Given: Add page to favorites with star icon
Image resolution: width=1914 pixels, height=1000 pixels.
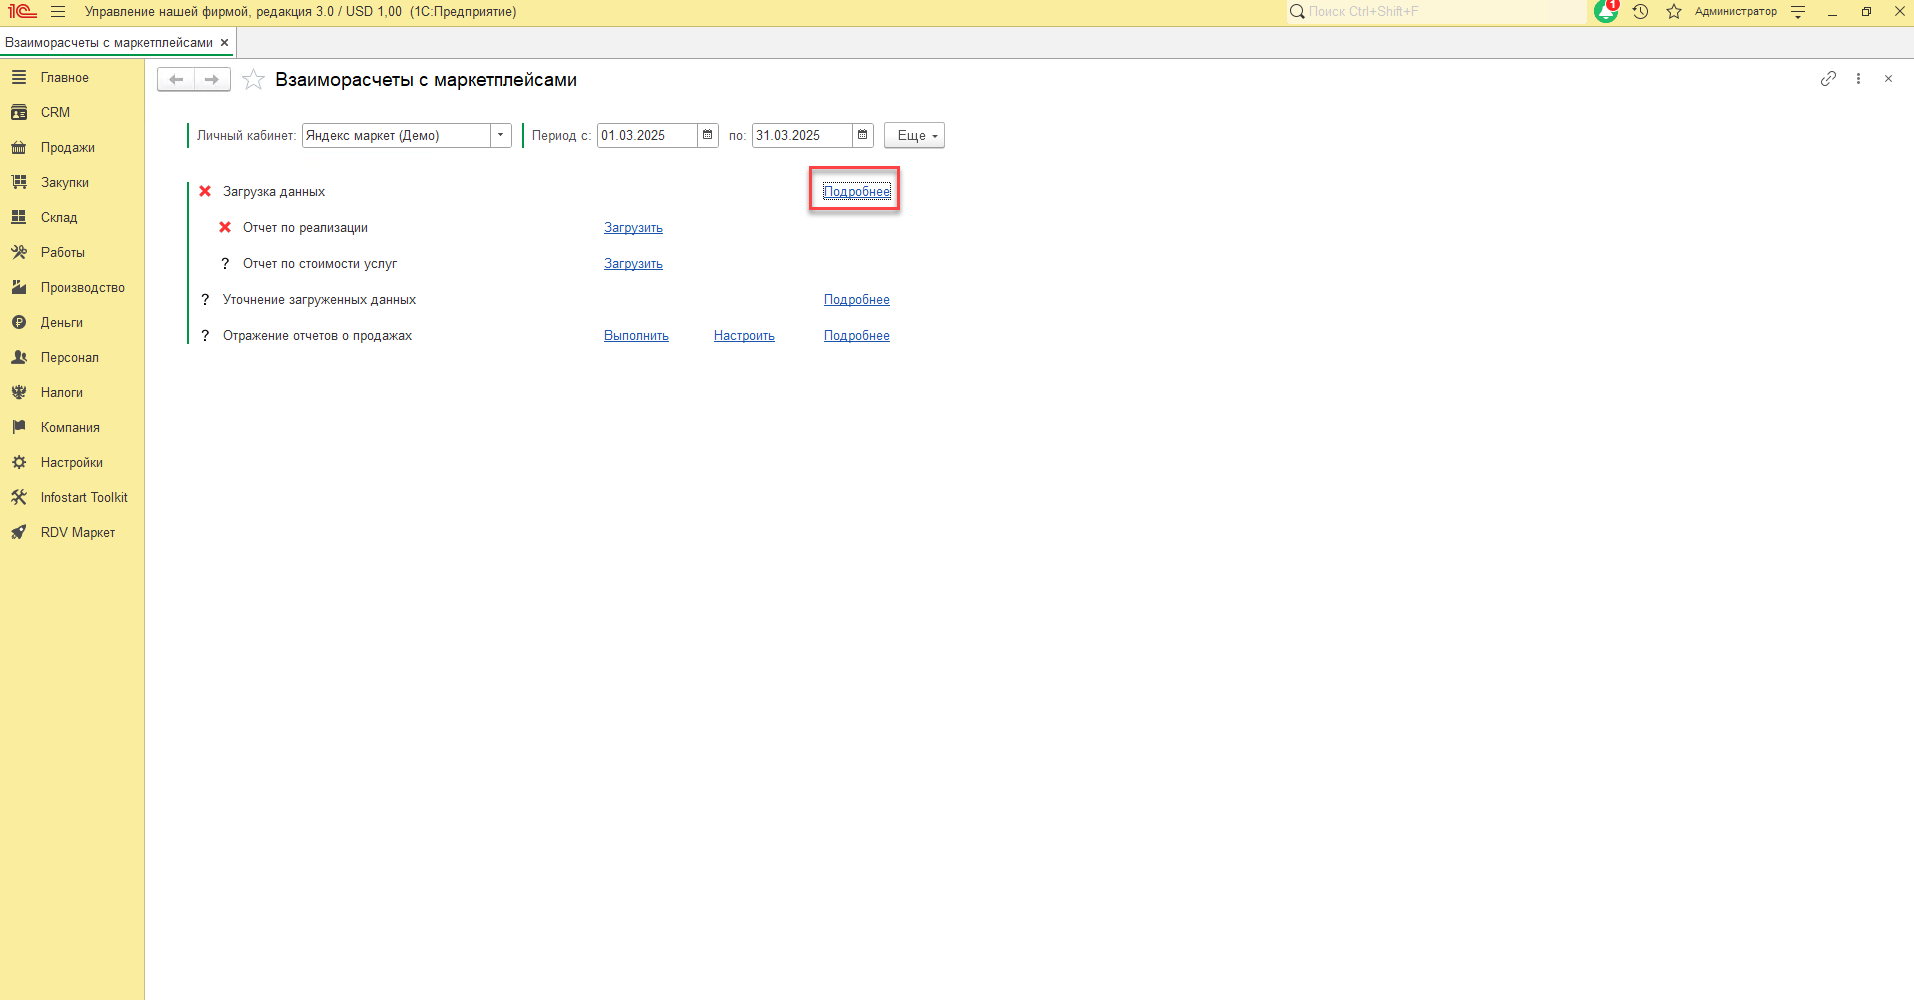Looking at the screenshot, I should (254, 80).
